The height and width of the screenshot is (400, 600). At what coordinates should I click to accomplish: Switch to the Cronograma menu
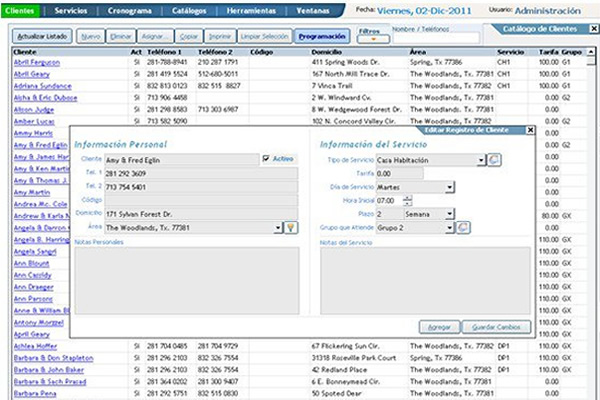(x=130, y=8)
